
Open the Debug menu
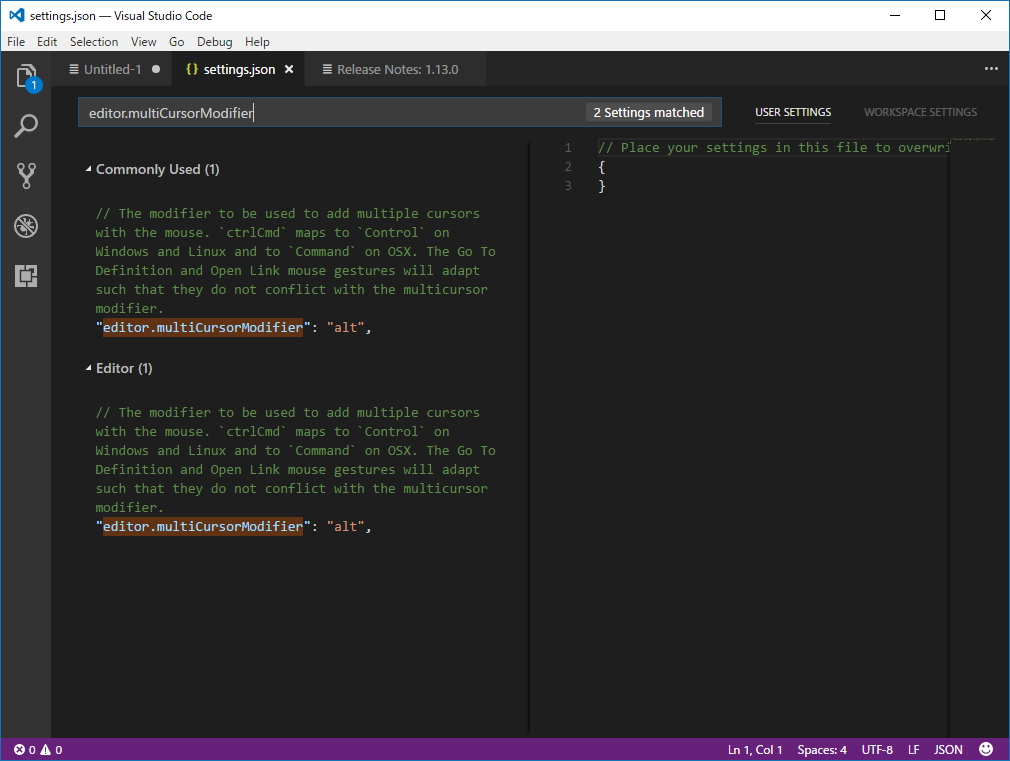coord(214,42)
